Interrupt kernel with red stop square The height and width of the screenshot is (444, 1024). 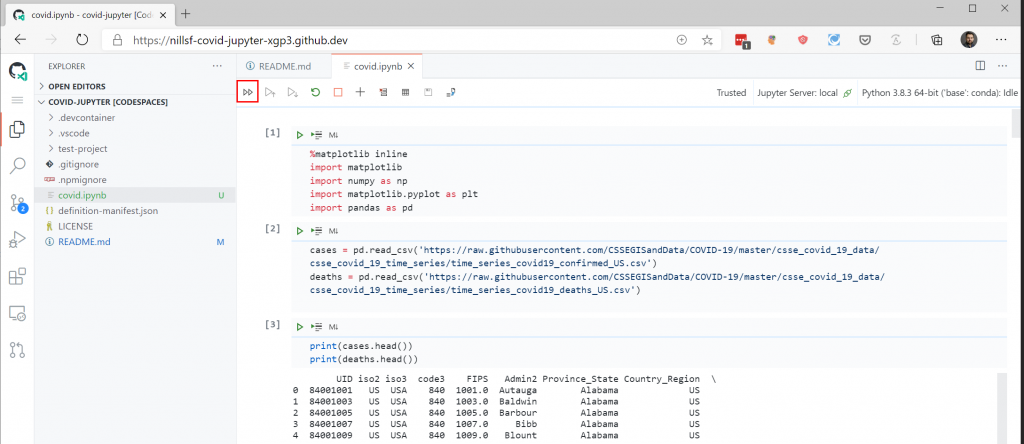pyautogui.click(x=338, y=93)
